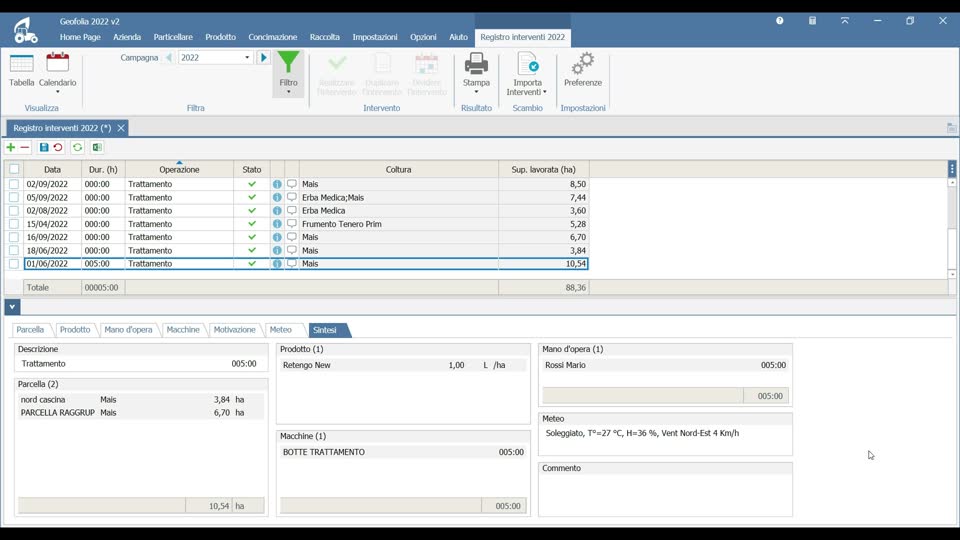
Task: Add a new row with green plus
Action: click(x=10, y=147)
